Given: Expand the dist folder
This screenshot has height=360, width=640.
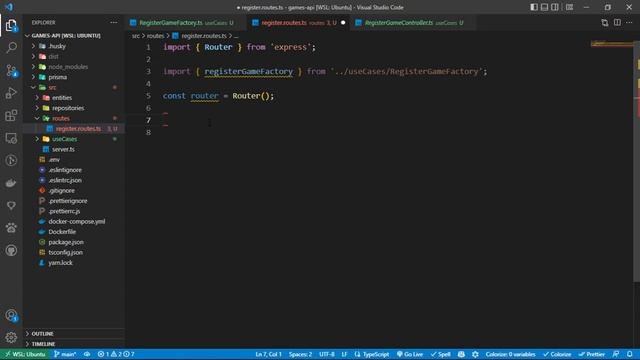Looking at the screenshot, I should [74, 56].
